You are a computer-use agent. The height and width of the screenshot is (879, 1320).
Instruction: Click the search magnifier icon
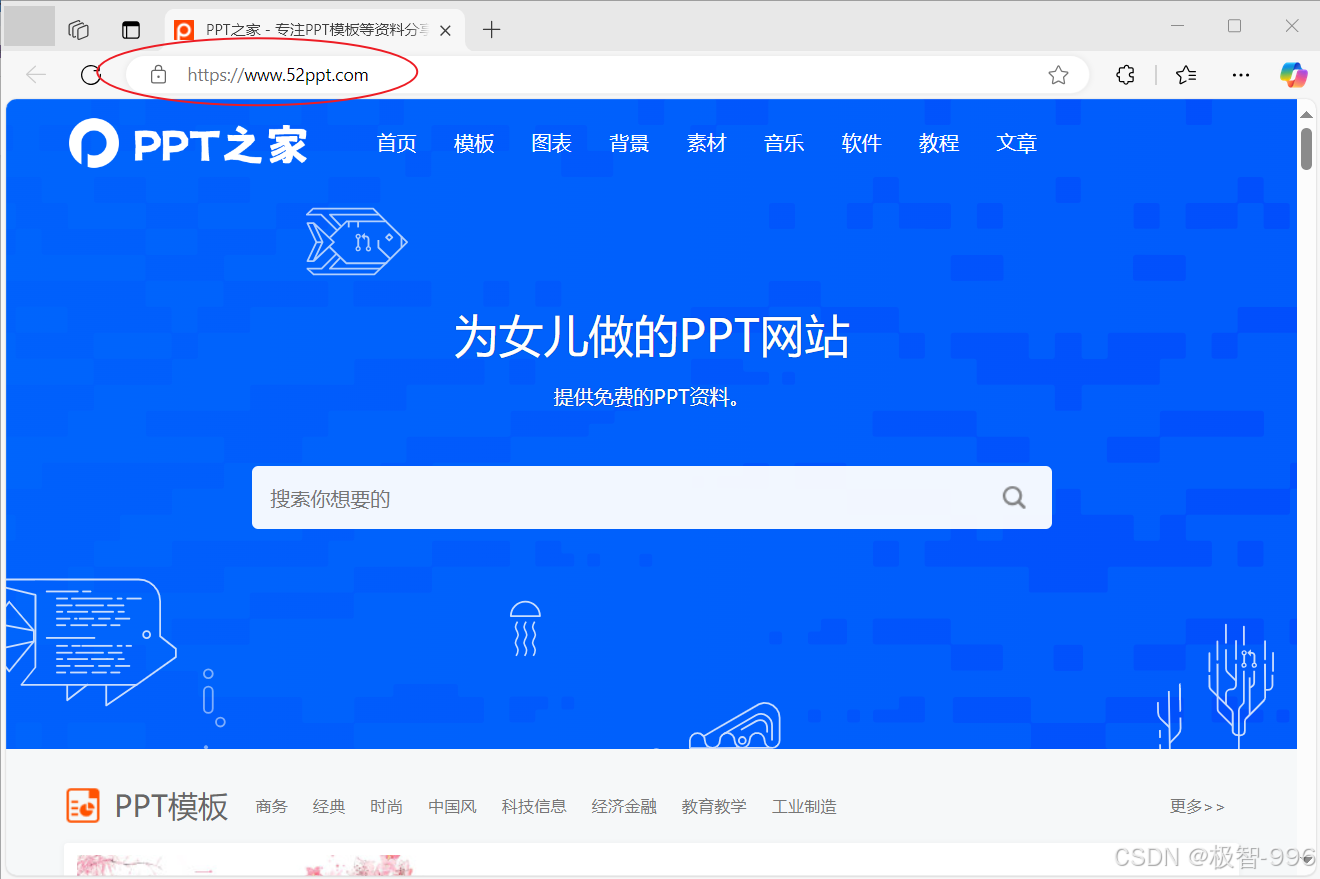tap(1014, 497)
